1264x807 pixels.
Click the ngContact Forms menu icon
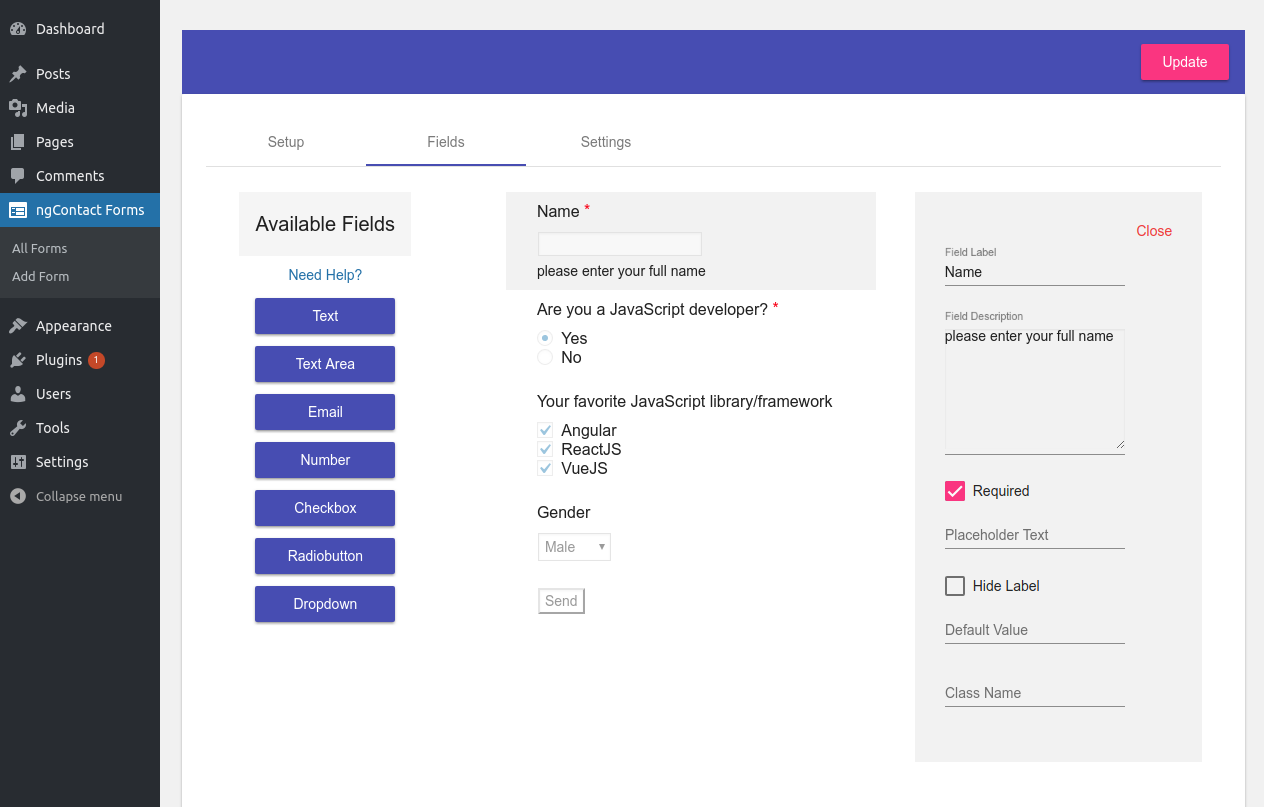(18, 210)
